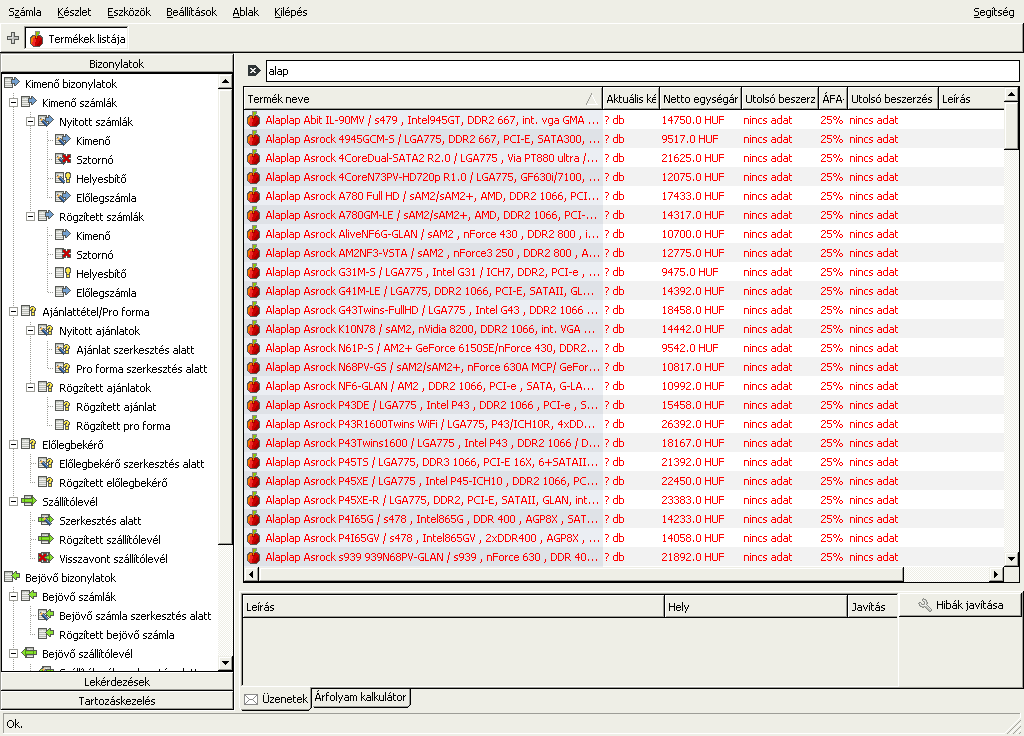Click product icon of Asrock P45TS row

pos(253,462)
